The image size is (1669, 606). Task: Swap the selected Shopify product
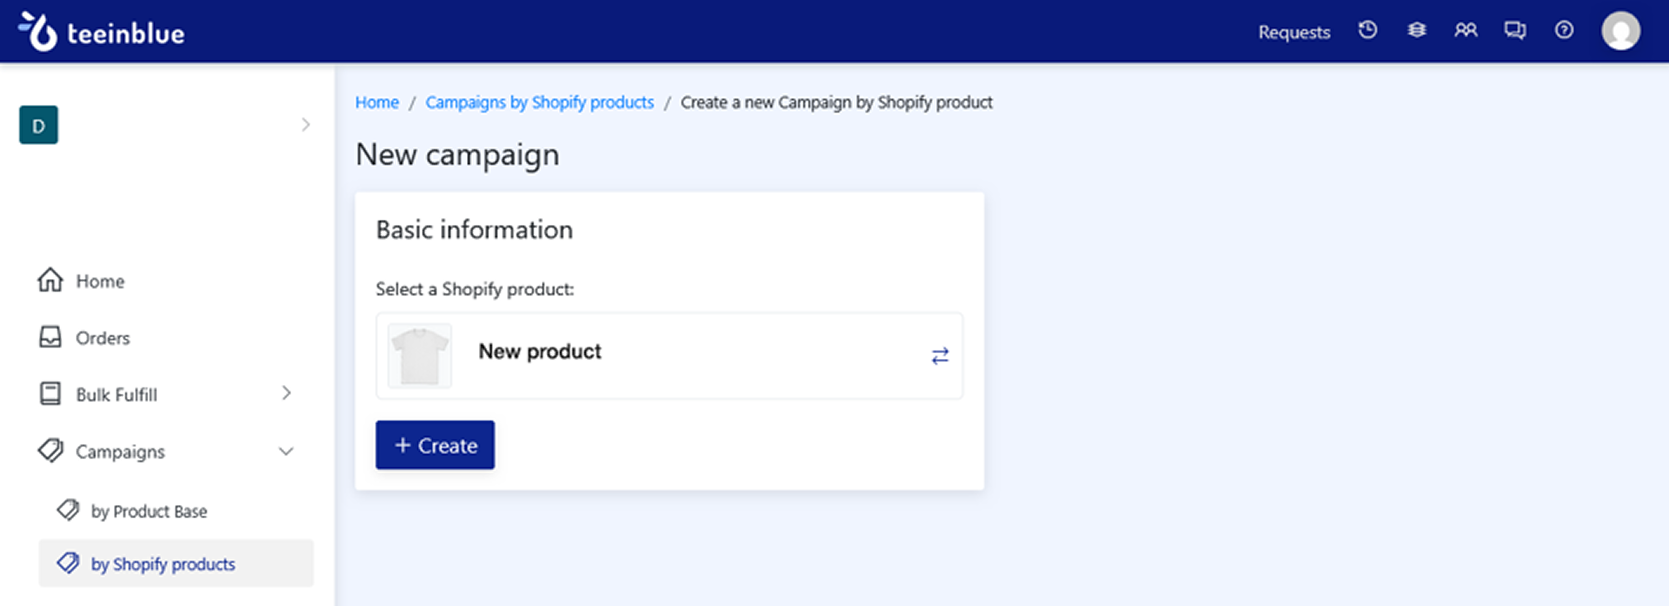pyautogui.click(x=940, y=356)
